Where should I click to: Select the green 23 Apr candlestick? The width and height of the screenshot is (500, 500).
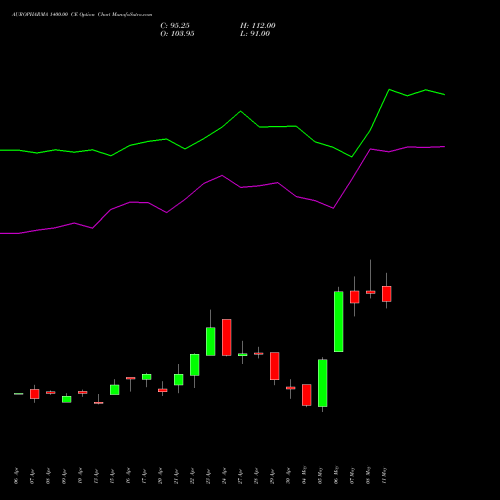point(210,342)
